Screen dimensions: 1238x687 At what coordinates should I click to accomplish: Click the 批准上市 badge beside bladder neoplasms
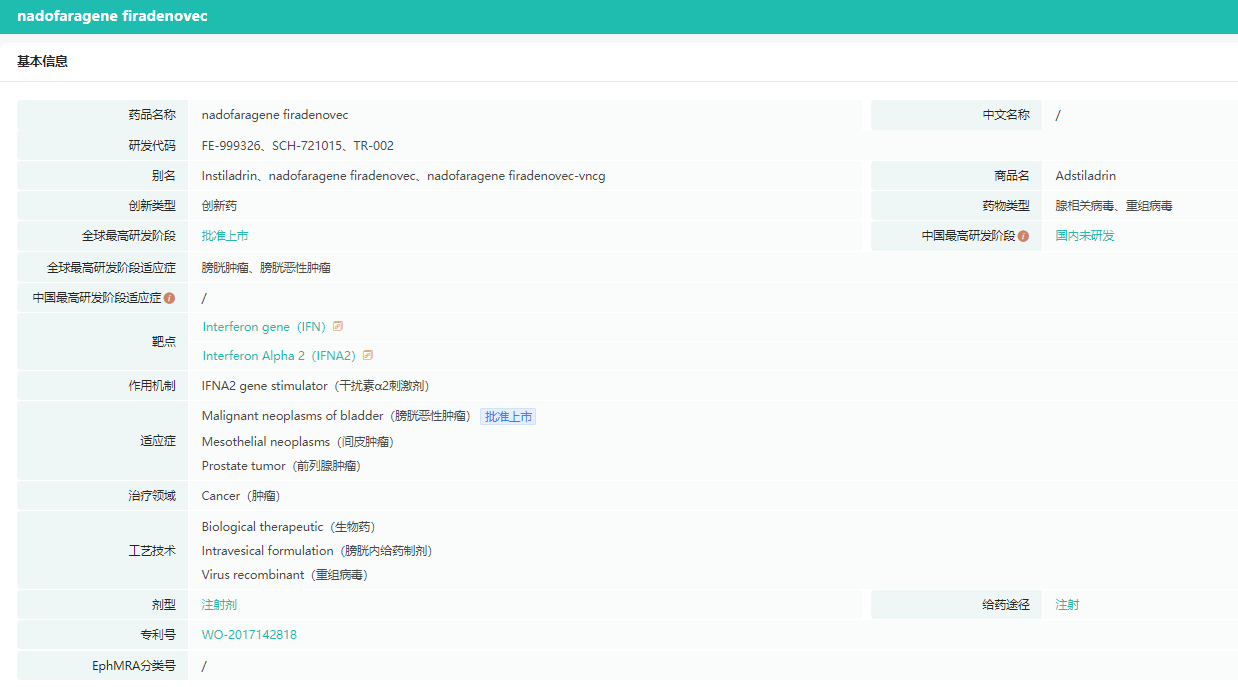tap(508, 416)
